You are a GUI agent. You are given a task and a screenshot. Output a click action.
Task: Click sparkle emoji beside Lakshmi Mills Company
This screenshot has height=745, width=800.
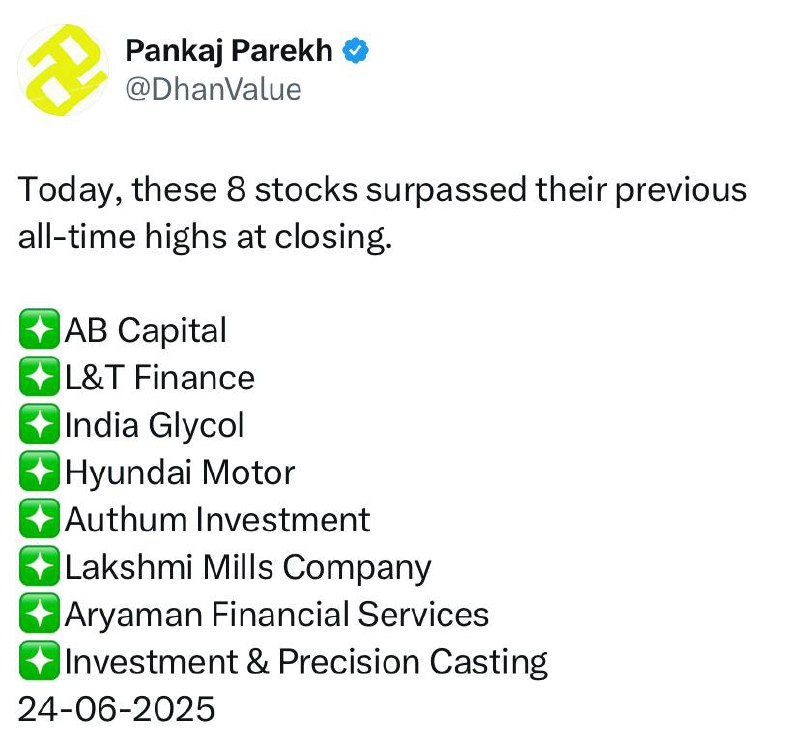tap(39, 566)
